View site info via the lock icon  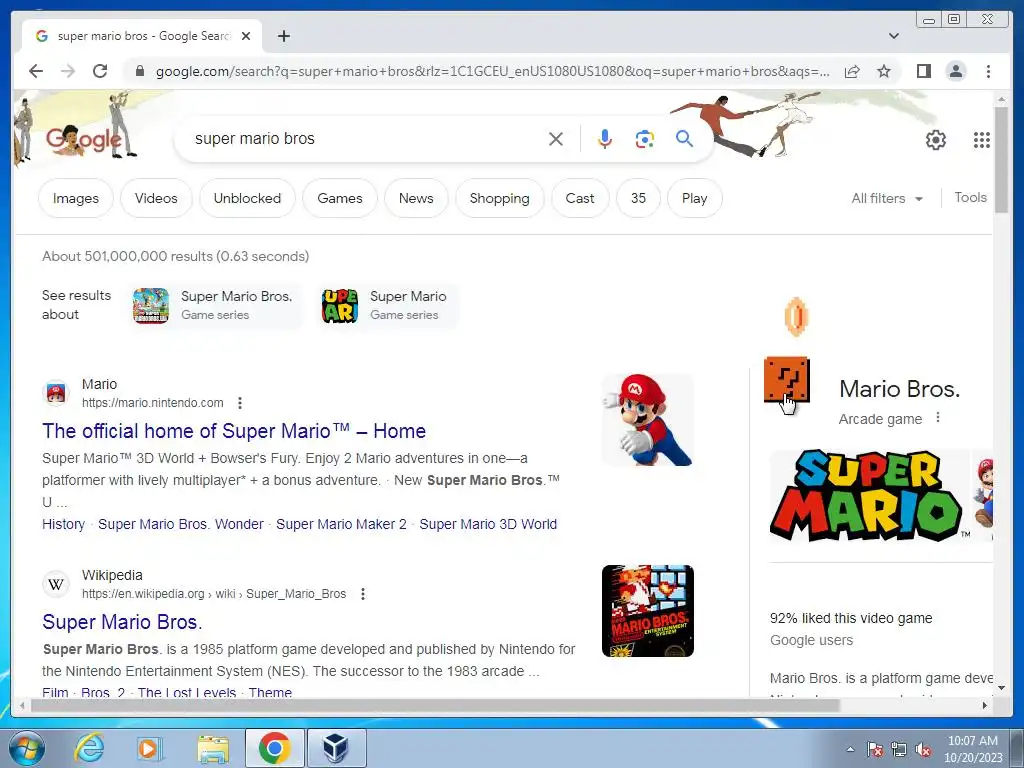139,71
